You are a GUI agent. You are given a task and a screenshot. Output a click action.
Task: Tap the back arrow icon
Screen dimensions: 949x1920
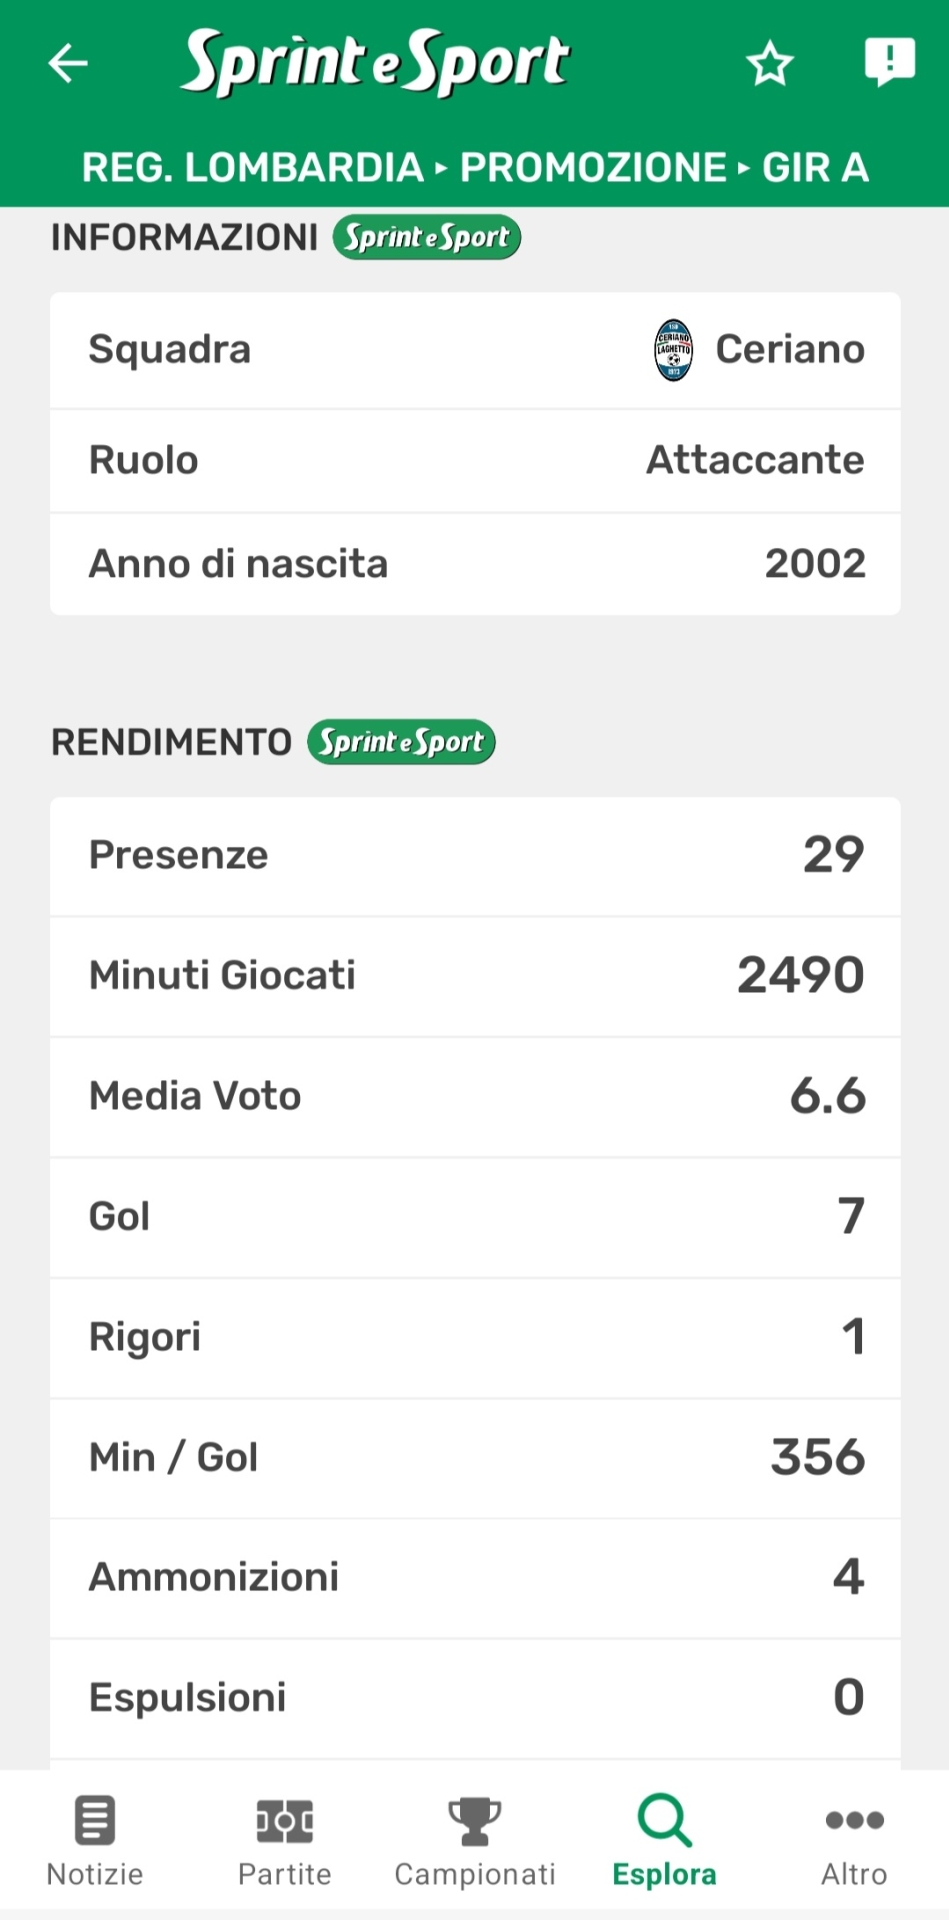tap(68, 63)
